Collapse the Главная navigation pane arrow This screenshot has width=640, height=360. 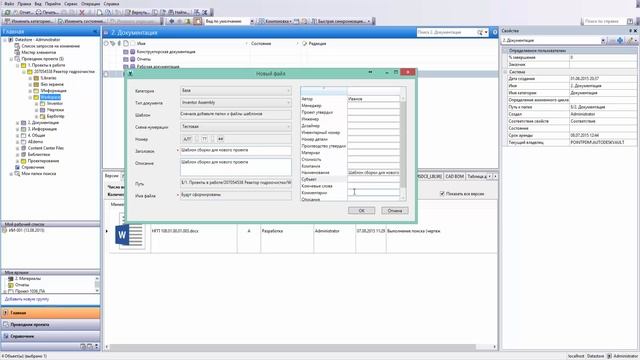(96, 31)
